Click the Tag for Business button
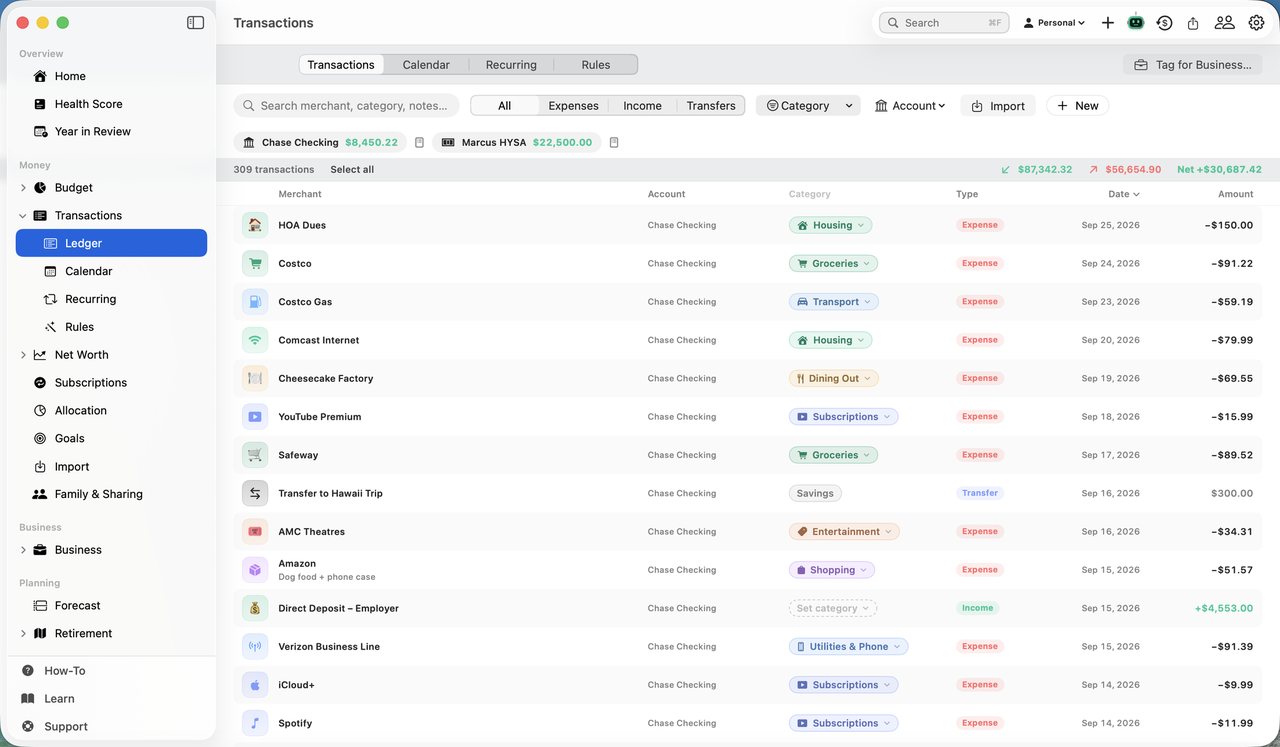Screen dimensions: 1280x747 point(1193,65)
